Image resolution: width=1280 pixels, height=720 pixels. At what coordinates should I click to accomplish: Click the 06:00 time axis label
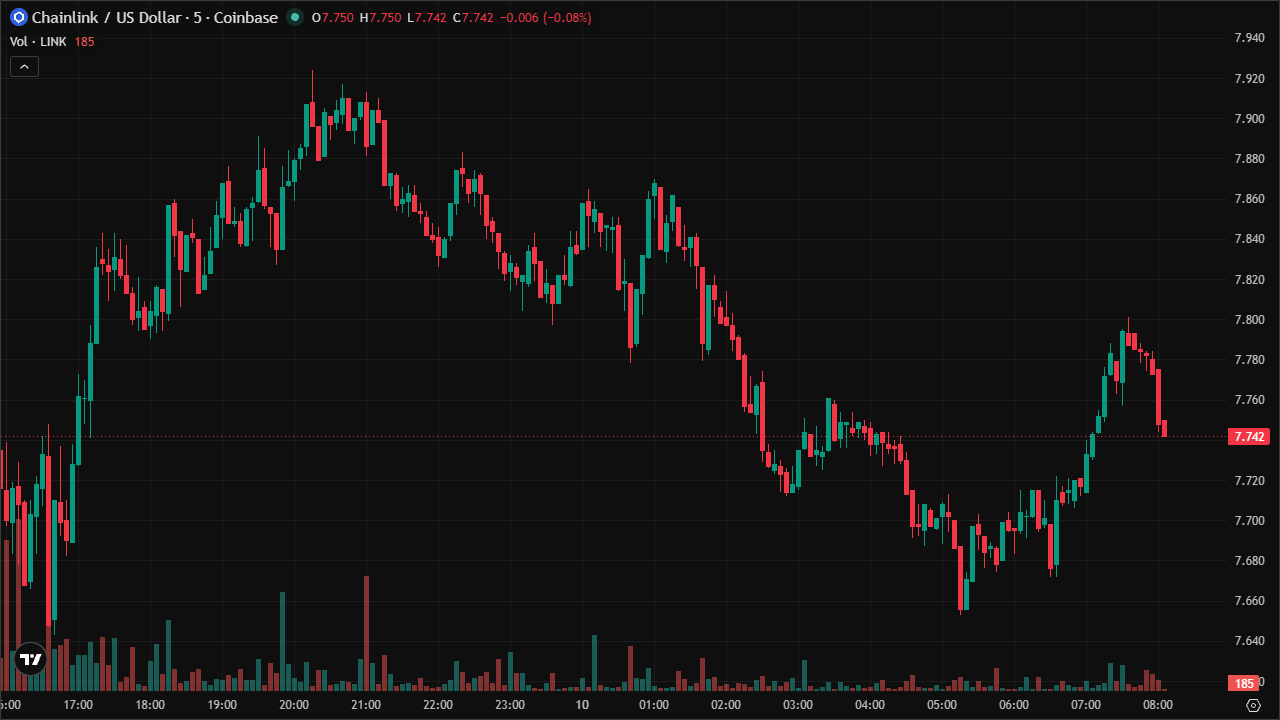(x=1014, y=705)
